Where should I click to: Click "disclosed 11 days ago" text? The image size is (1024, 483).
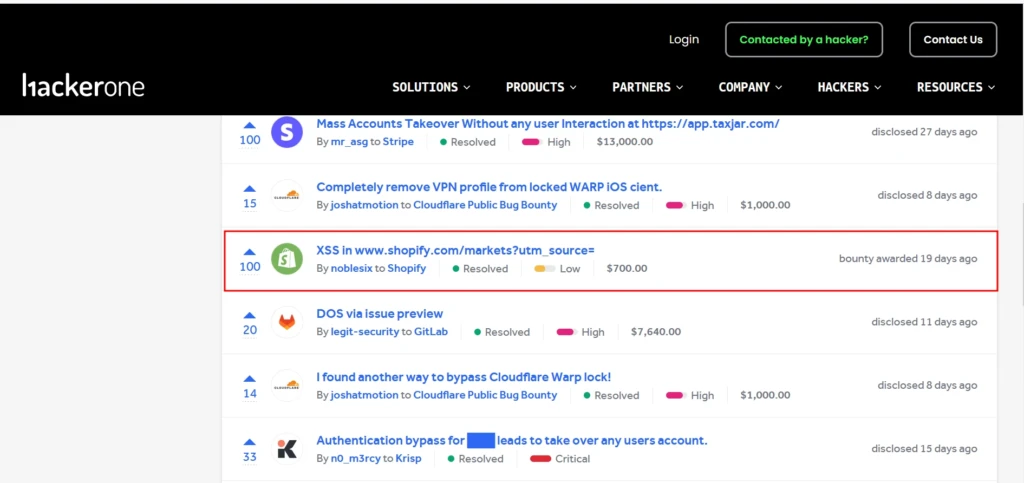(x=924, y=322)
